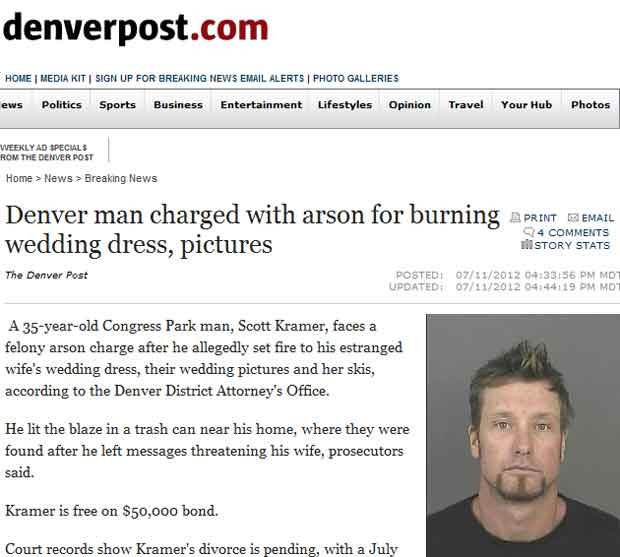
Task: Go to the Sports section
Action: click(117, 105)
